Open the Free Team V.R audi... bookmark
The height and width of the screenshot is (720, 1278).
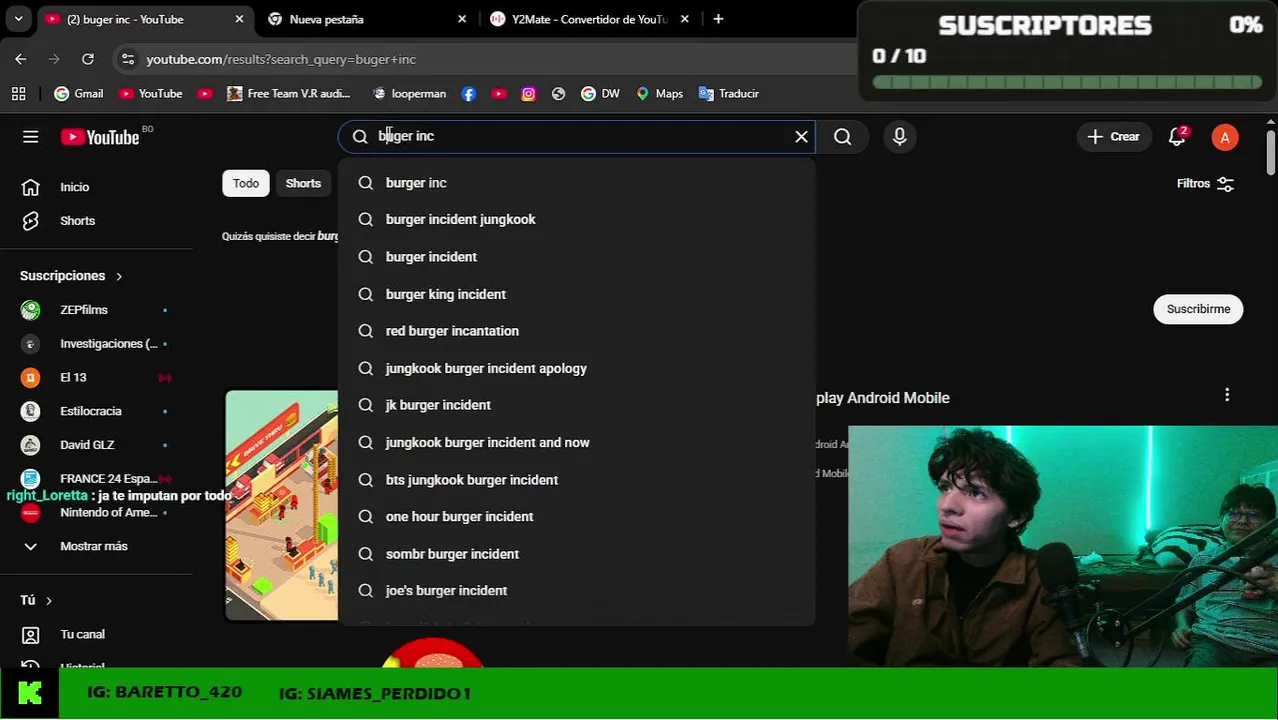[x=289, y=94]
